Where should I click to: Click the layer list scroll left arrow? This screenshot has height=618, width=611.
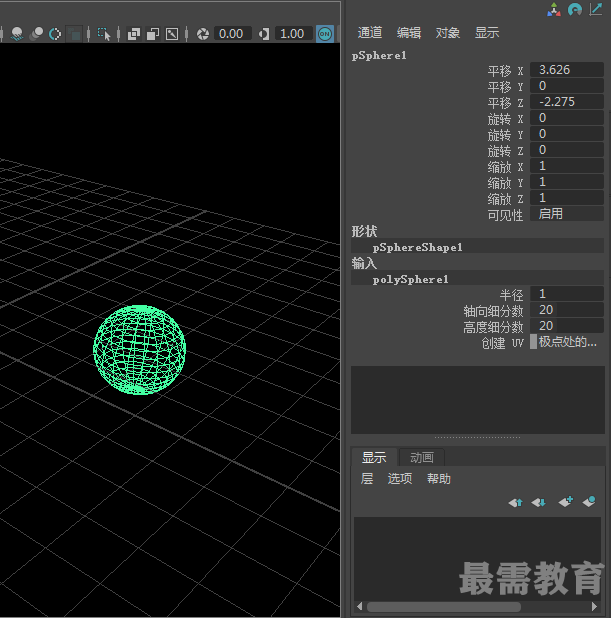point(360,606)
